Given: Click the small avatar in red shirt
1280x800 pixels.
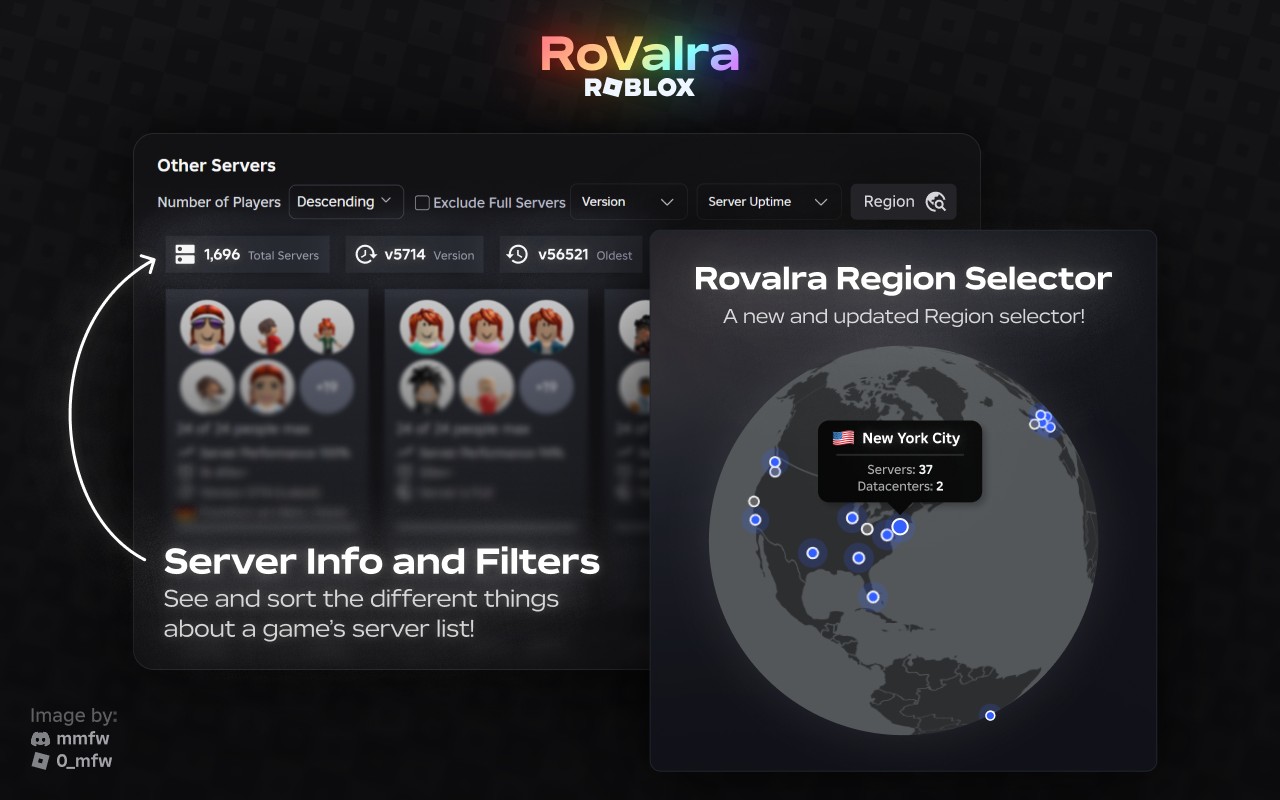Looking at the screenshot, I should (268, 327).
